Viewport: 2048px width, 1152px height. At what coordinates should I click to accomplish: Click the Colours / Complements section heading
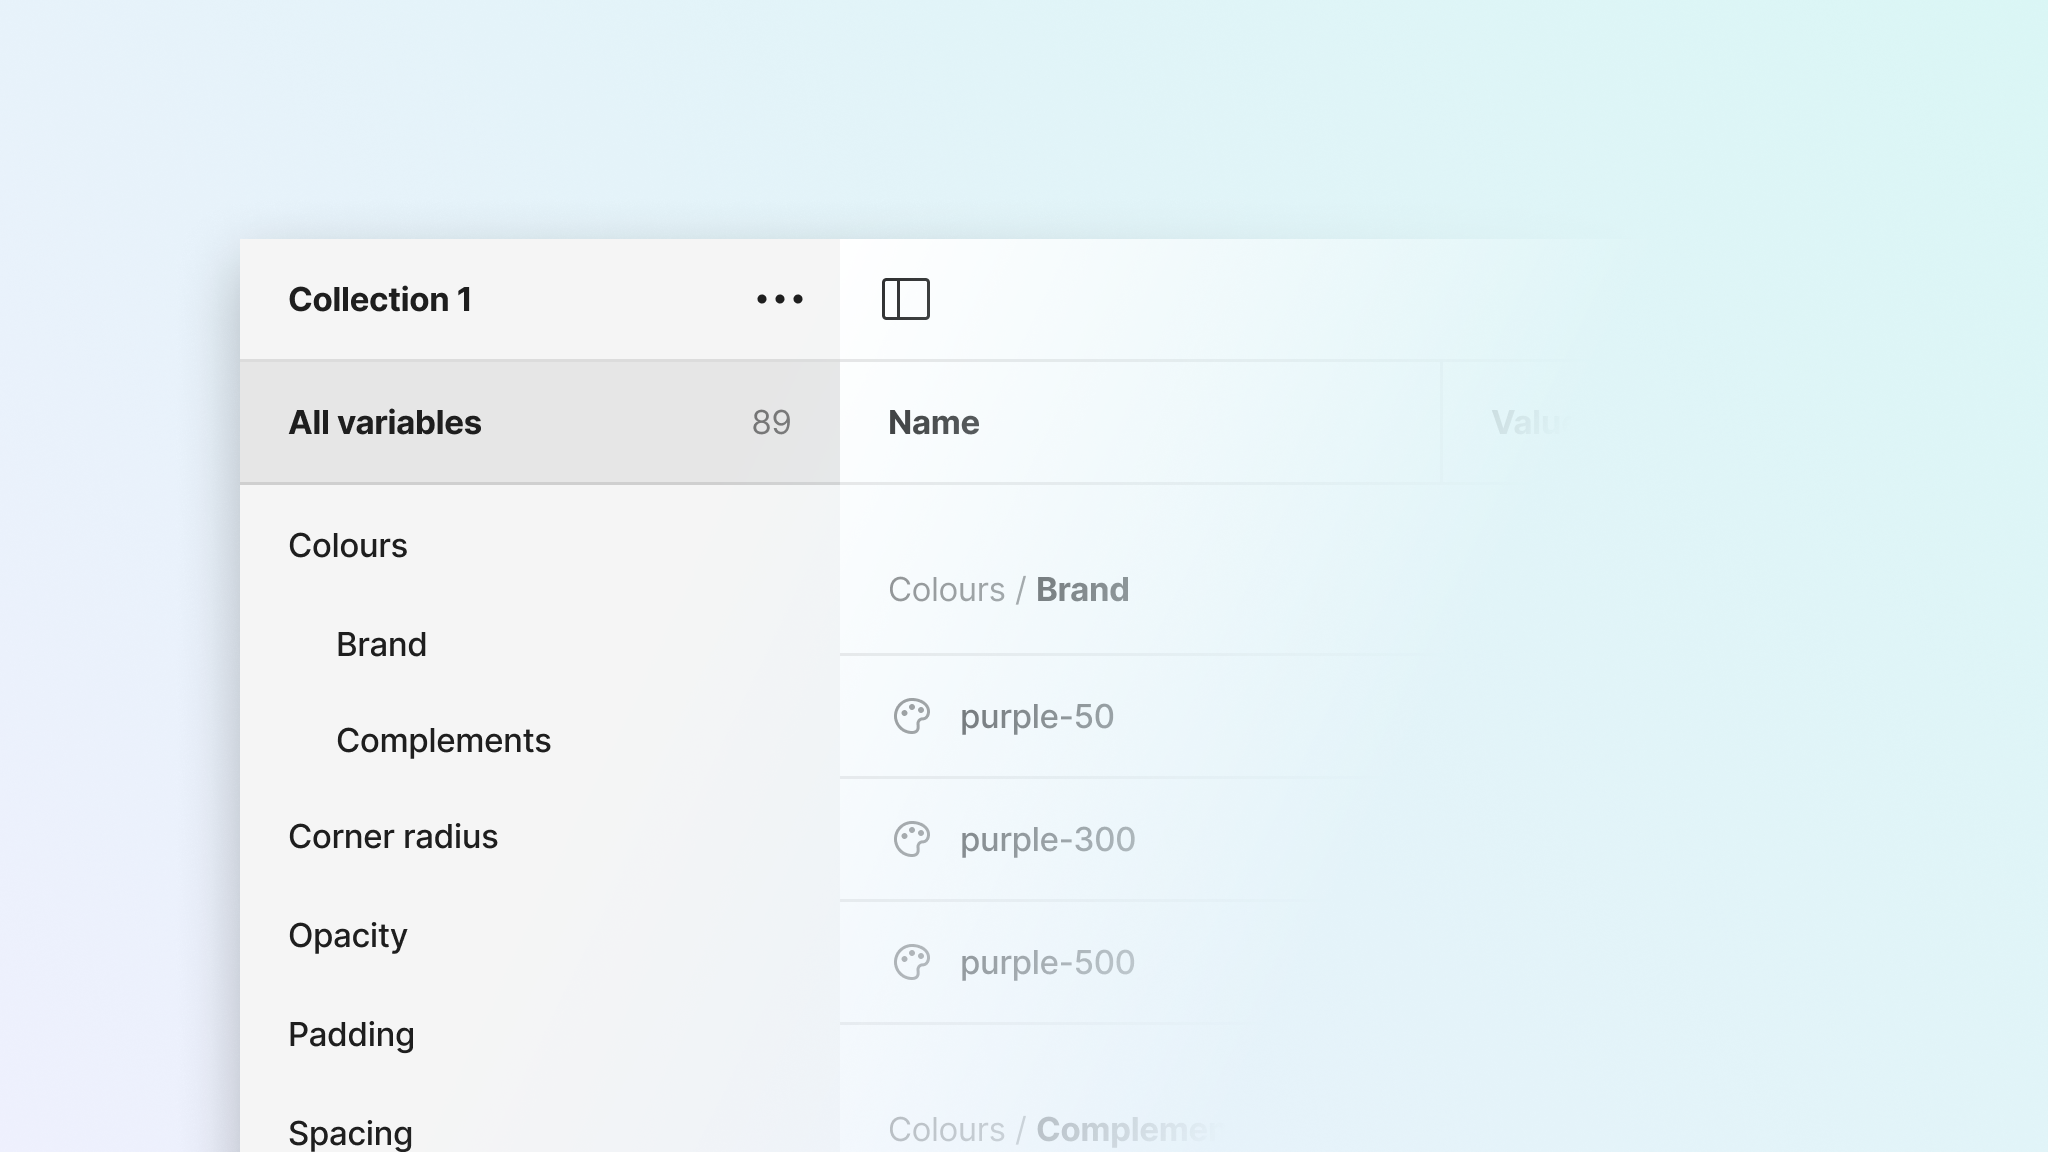coord(1054,1129)
